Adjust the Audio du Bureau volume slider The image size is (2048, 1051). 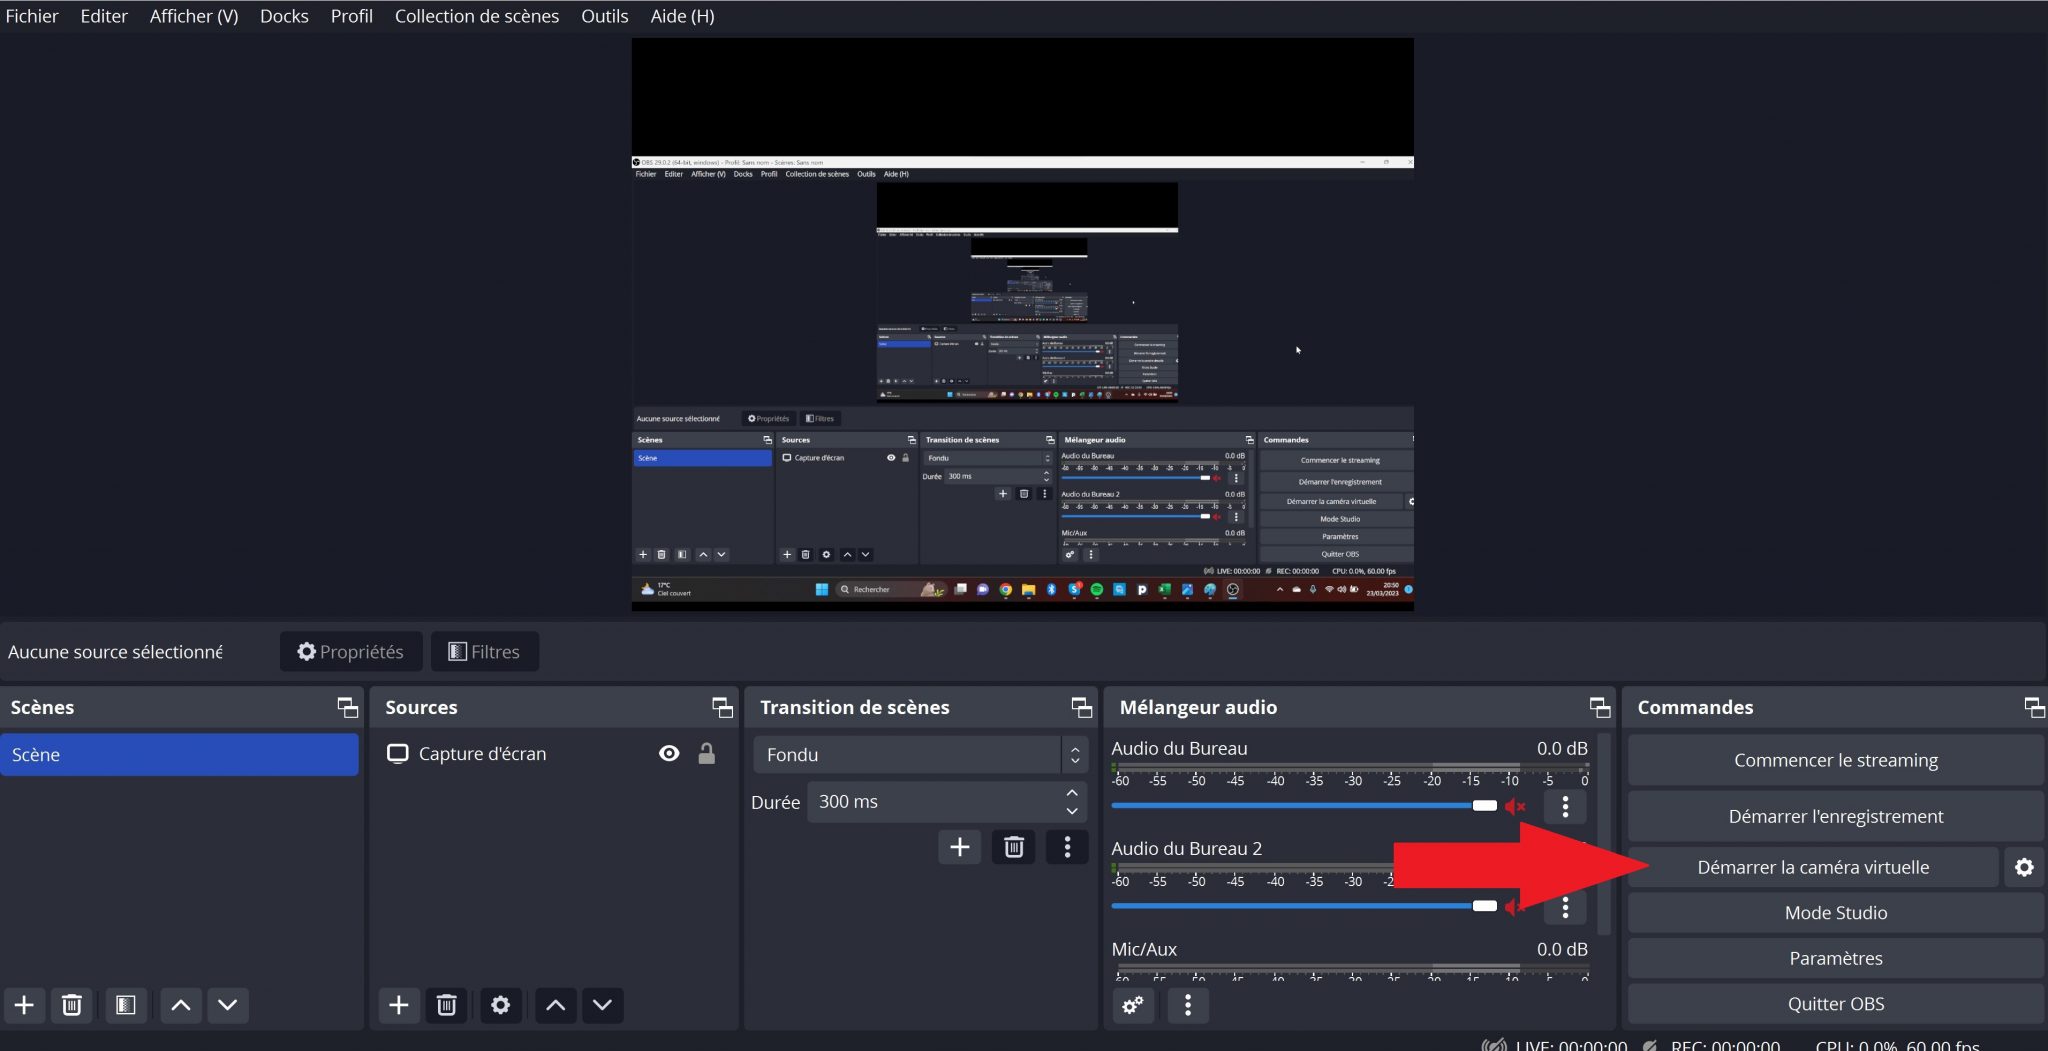point(1484,805)
